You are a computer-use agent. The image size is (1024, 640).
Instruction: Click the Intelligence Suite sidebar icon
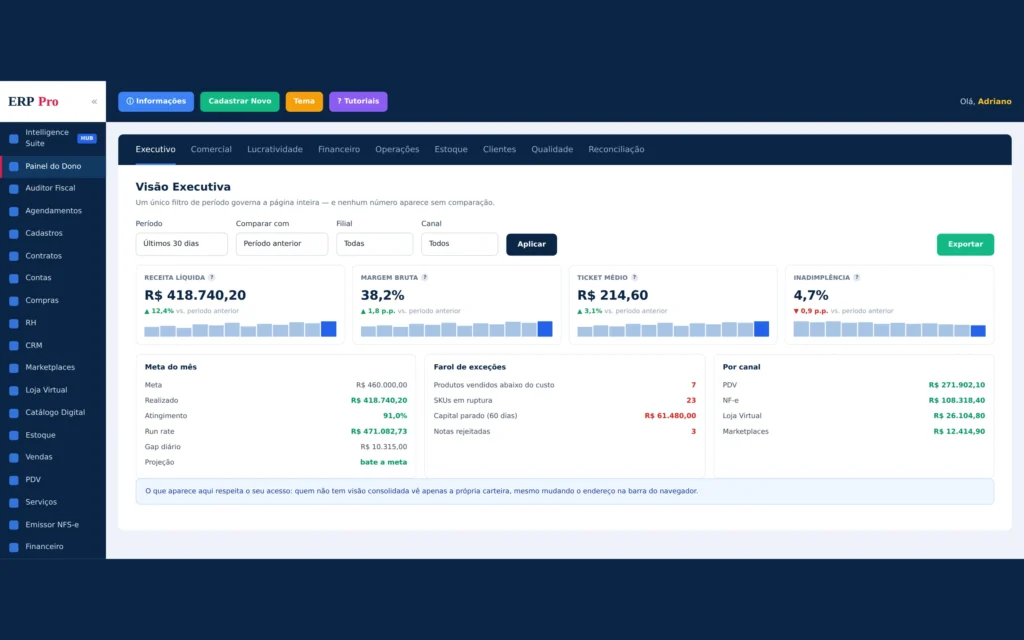(x=14, y=138)
